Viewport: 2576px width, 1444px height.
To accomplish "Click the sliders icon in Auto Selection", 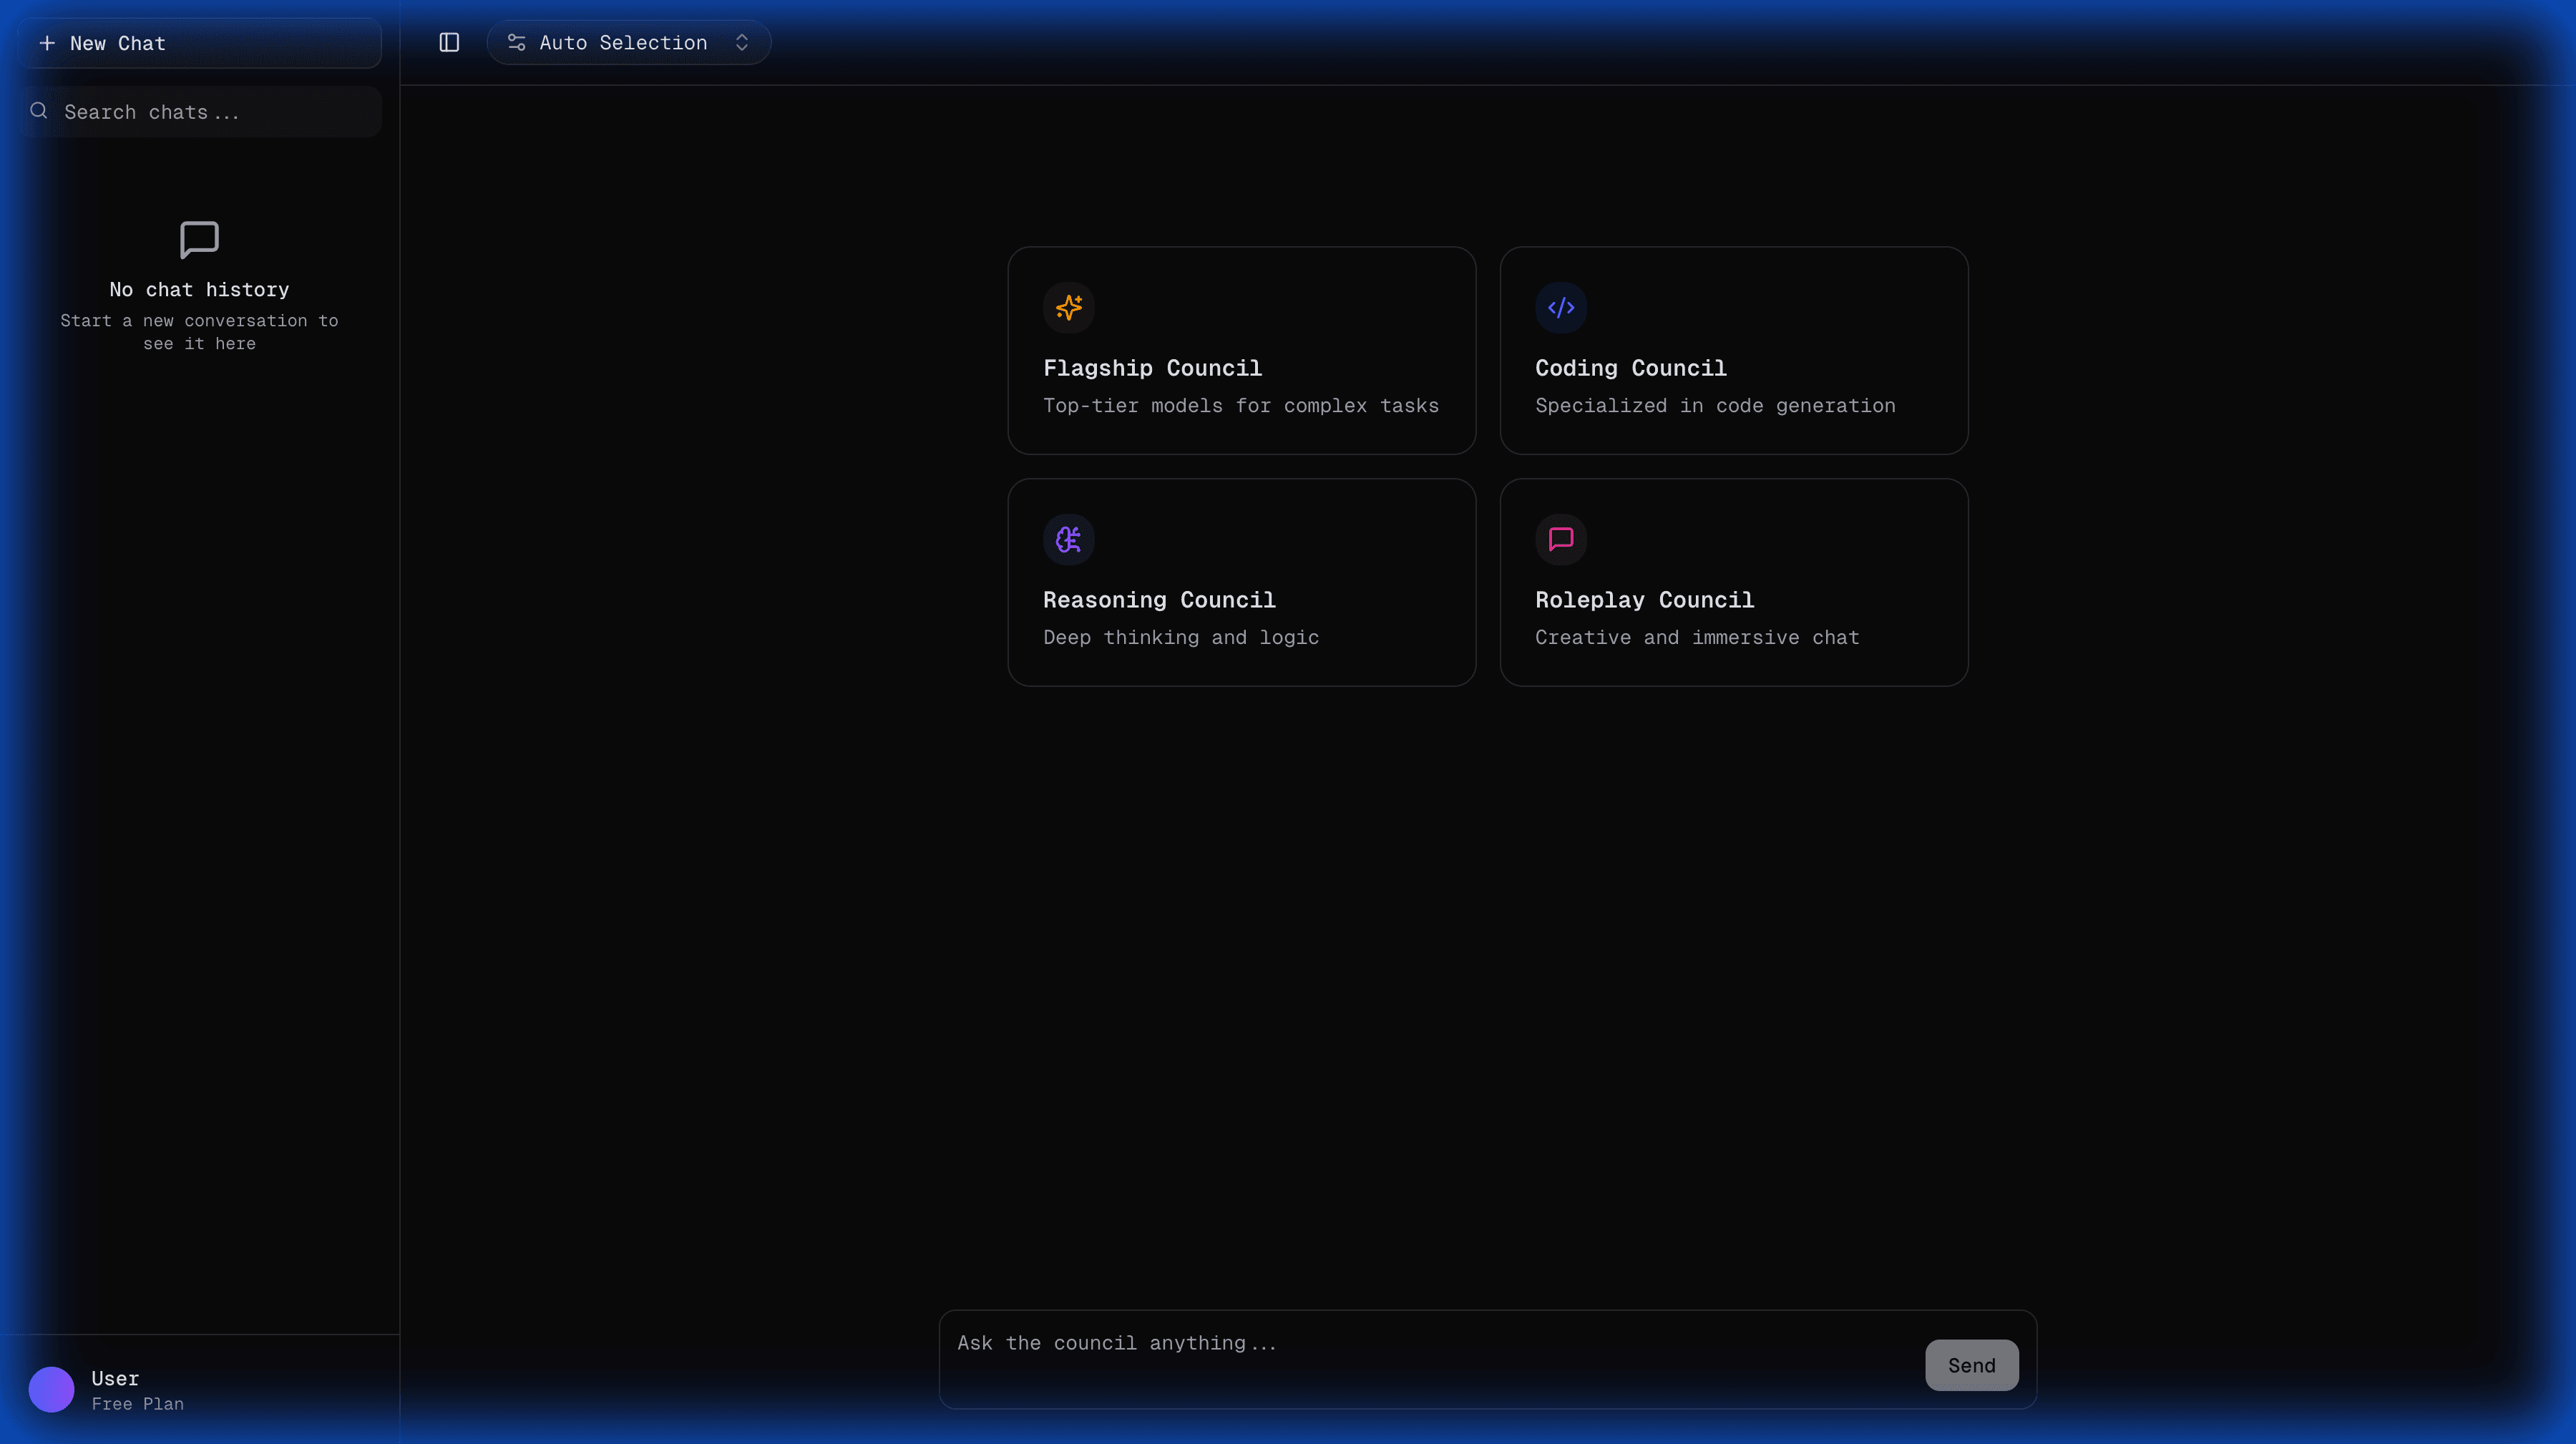I will [516, 42].
